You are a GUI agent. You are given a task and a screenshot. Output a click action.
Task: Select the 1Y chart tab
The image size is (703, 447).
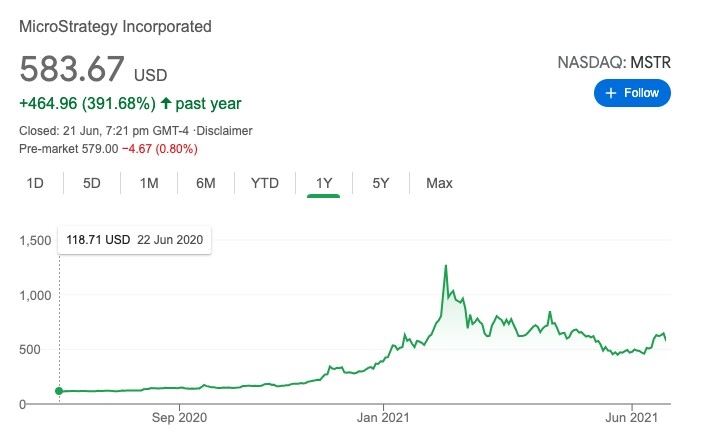[324, 183]
